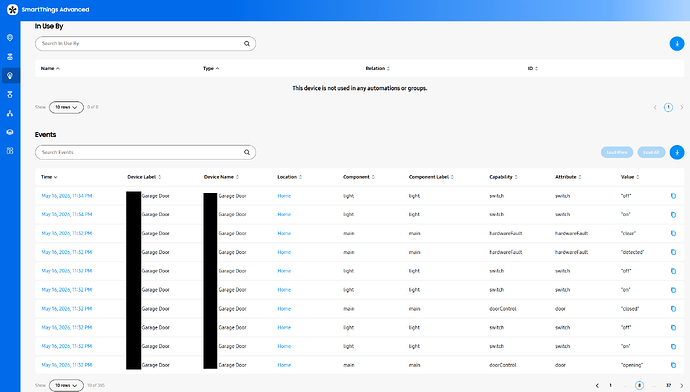
Task: Sort In Use By table by Type
Action: click(211, 68)
